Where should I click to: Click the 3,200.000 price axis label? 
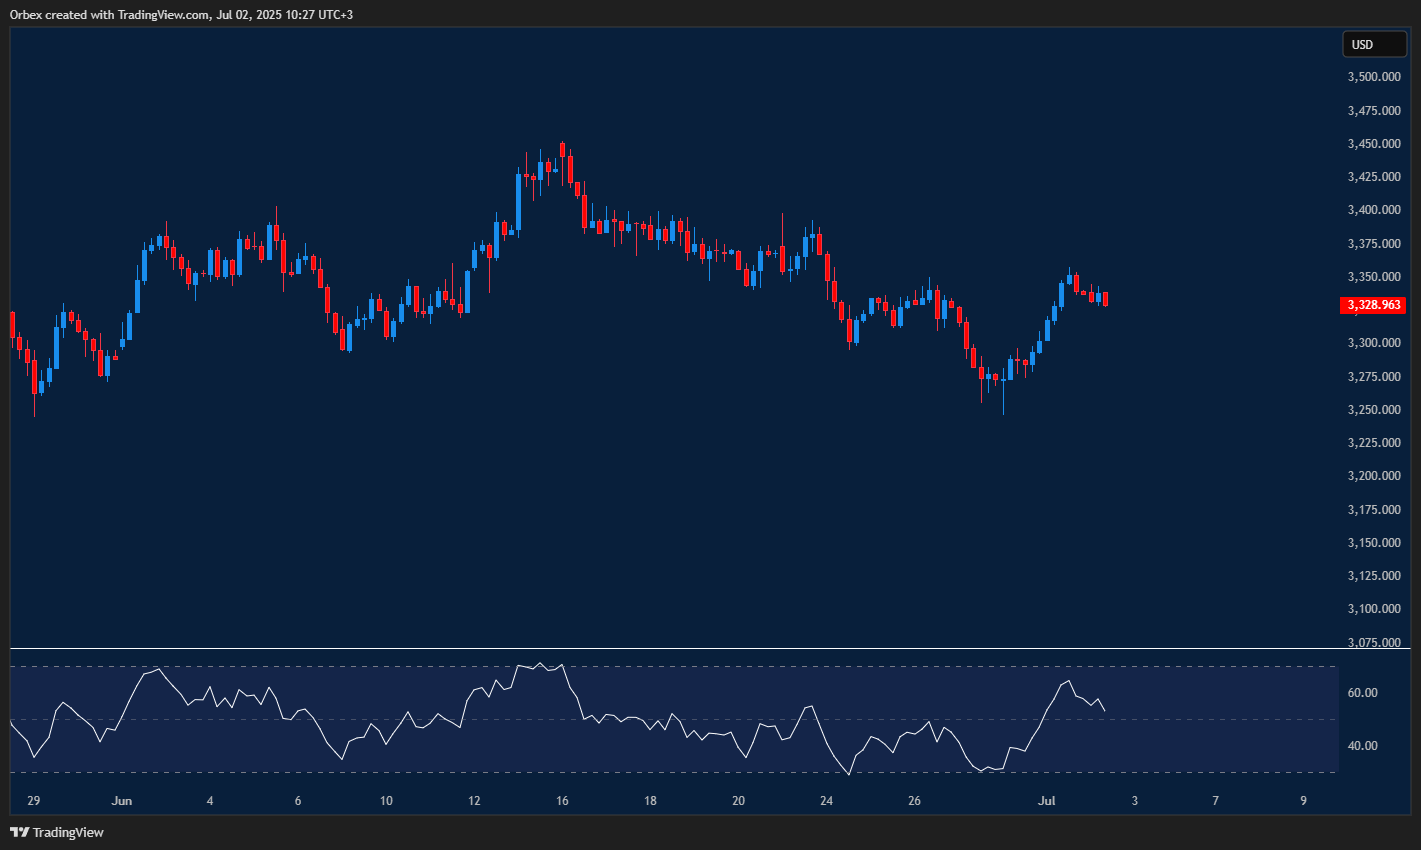[1373, 476]
